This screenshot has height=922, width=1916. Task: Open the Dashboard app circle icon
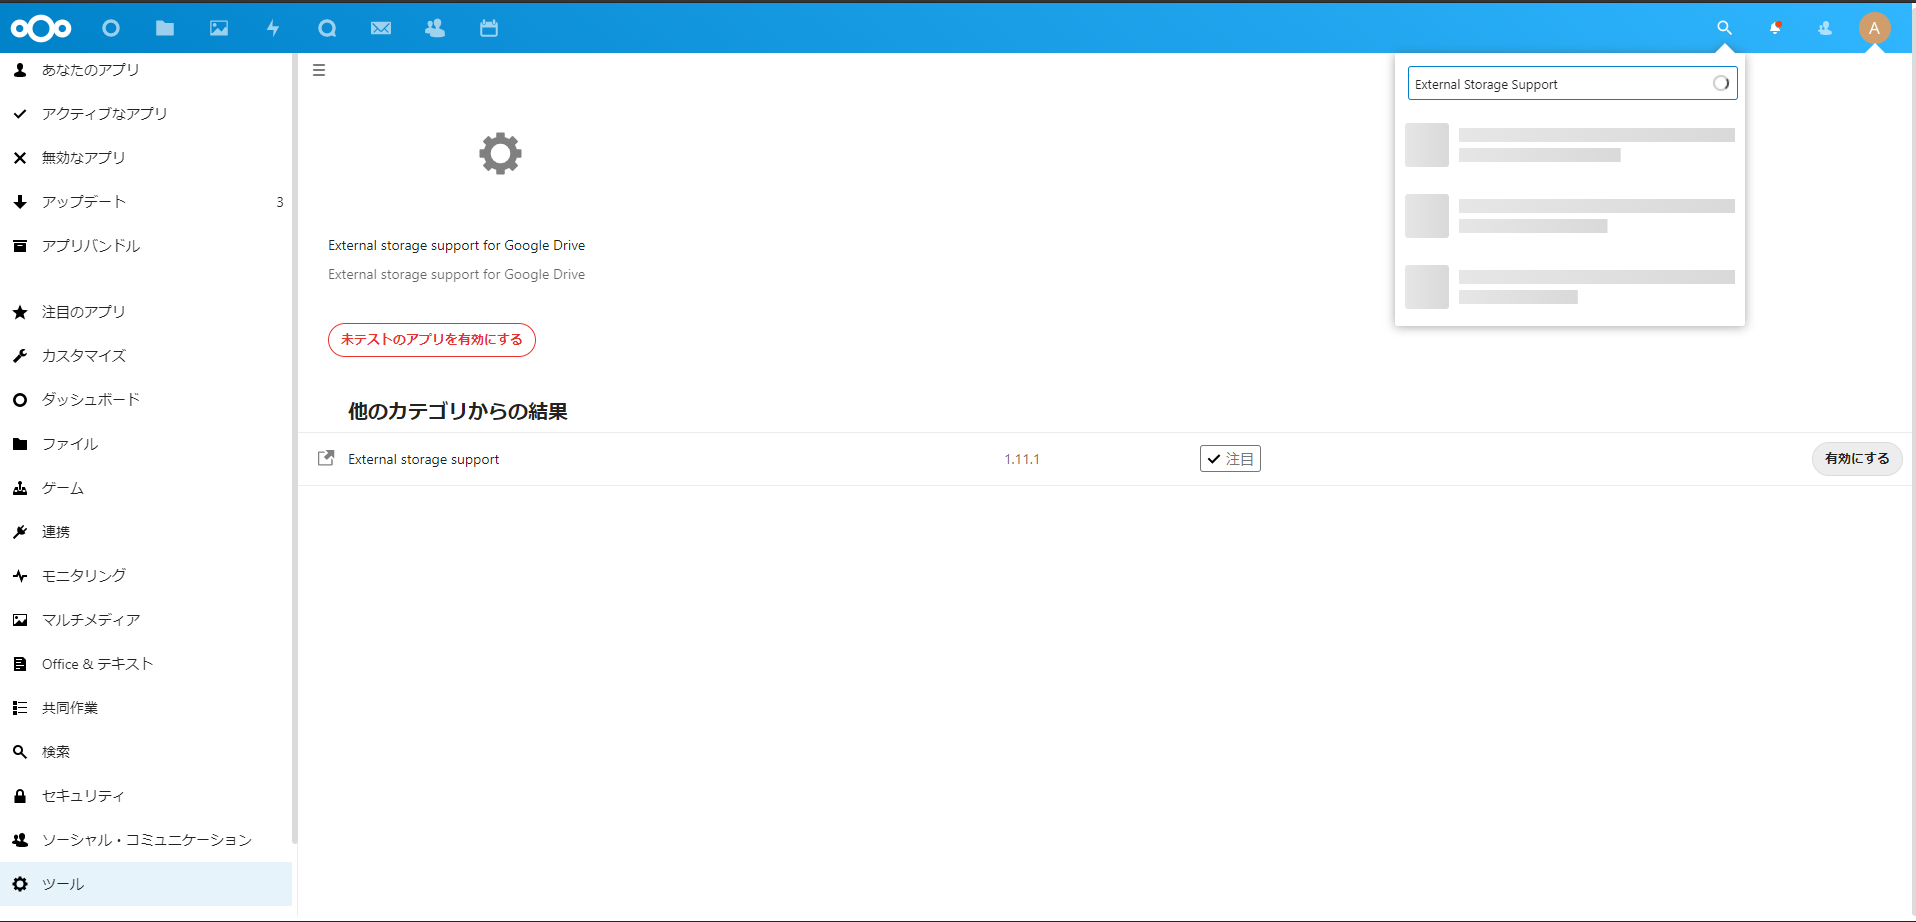[x=111, y=28]
